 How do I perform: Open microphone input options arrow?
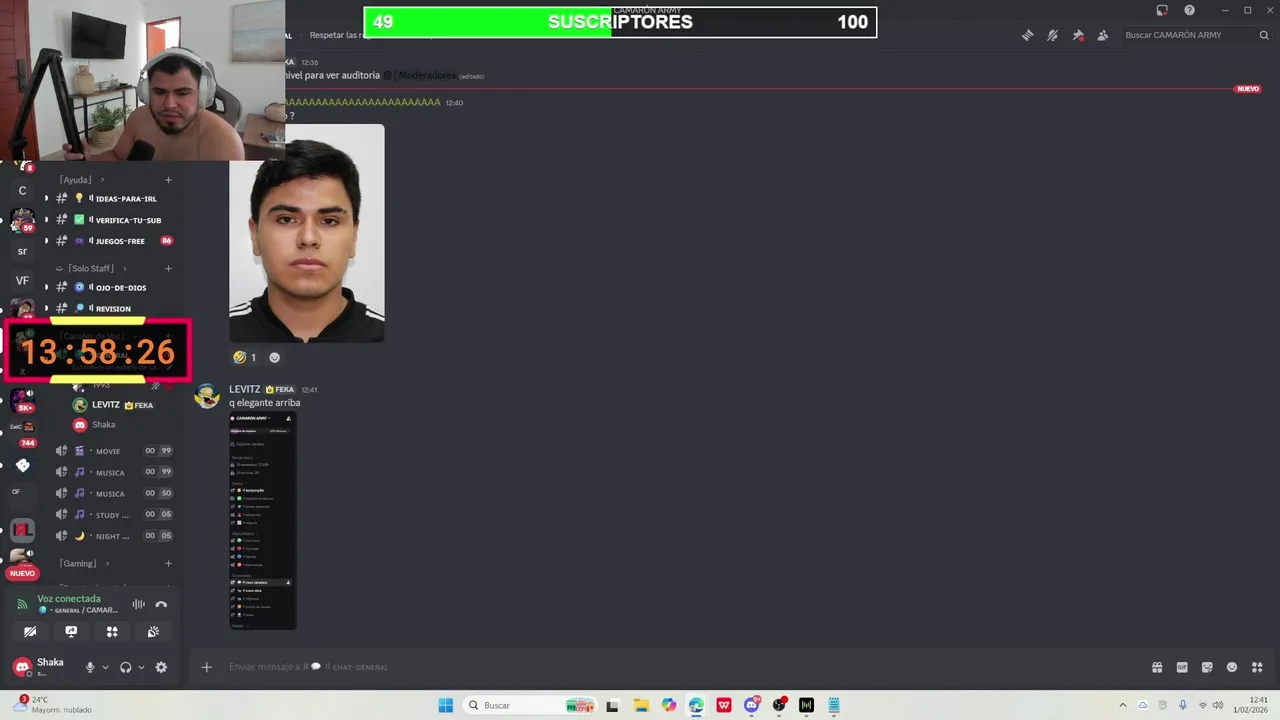coord(105,667)
